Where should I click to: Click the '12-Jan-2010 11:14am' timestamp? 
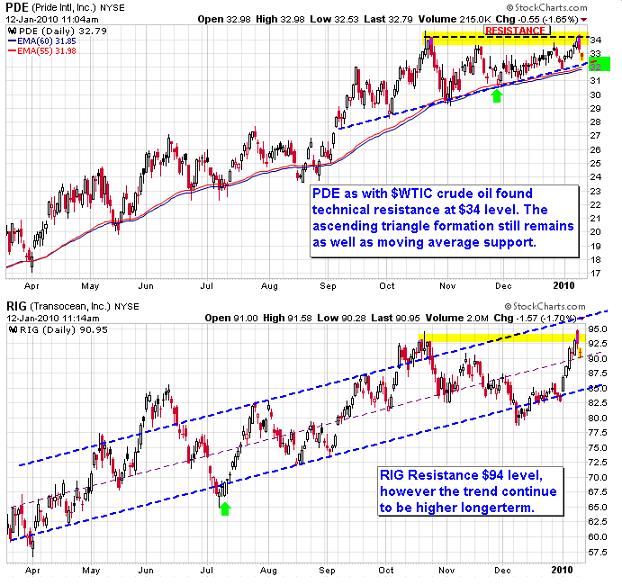pyautogui.click(x=52, y=318)
